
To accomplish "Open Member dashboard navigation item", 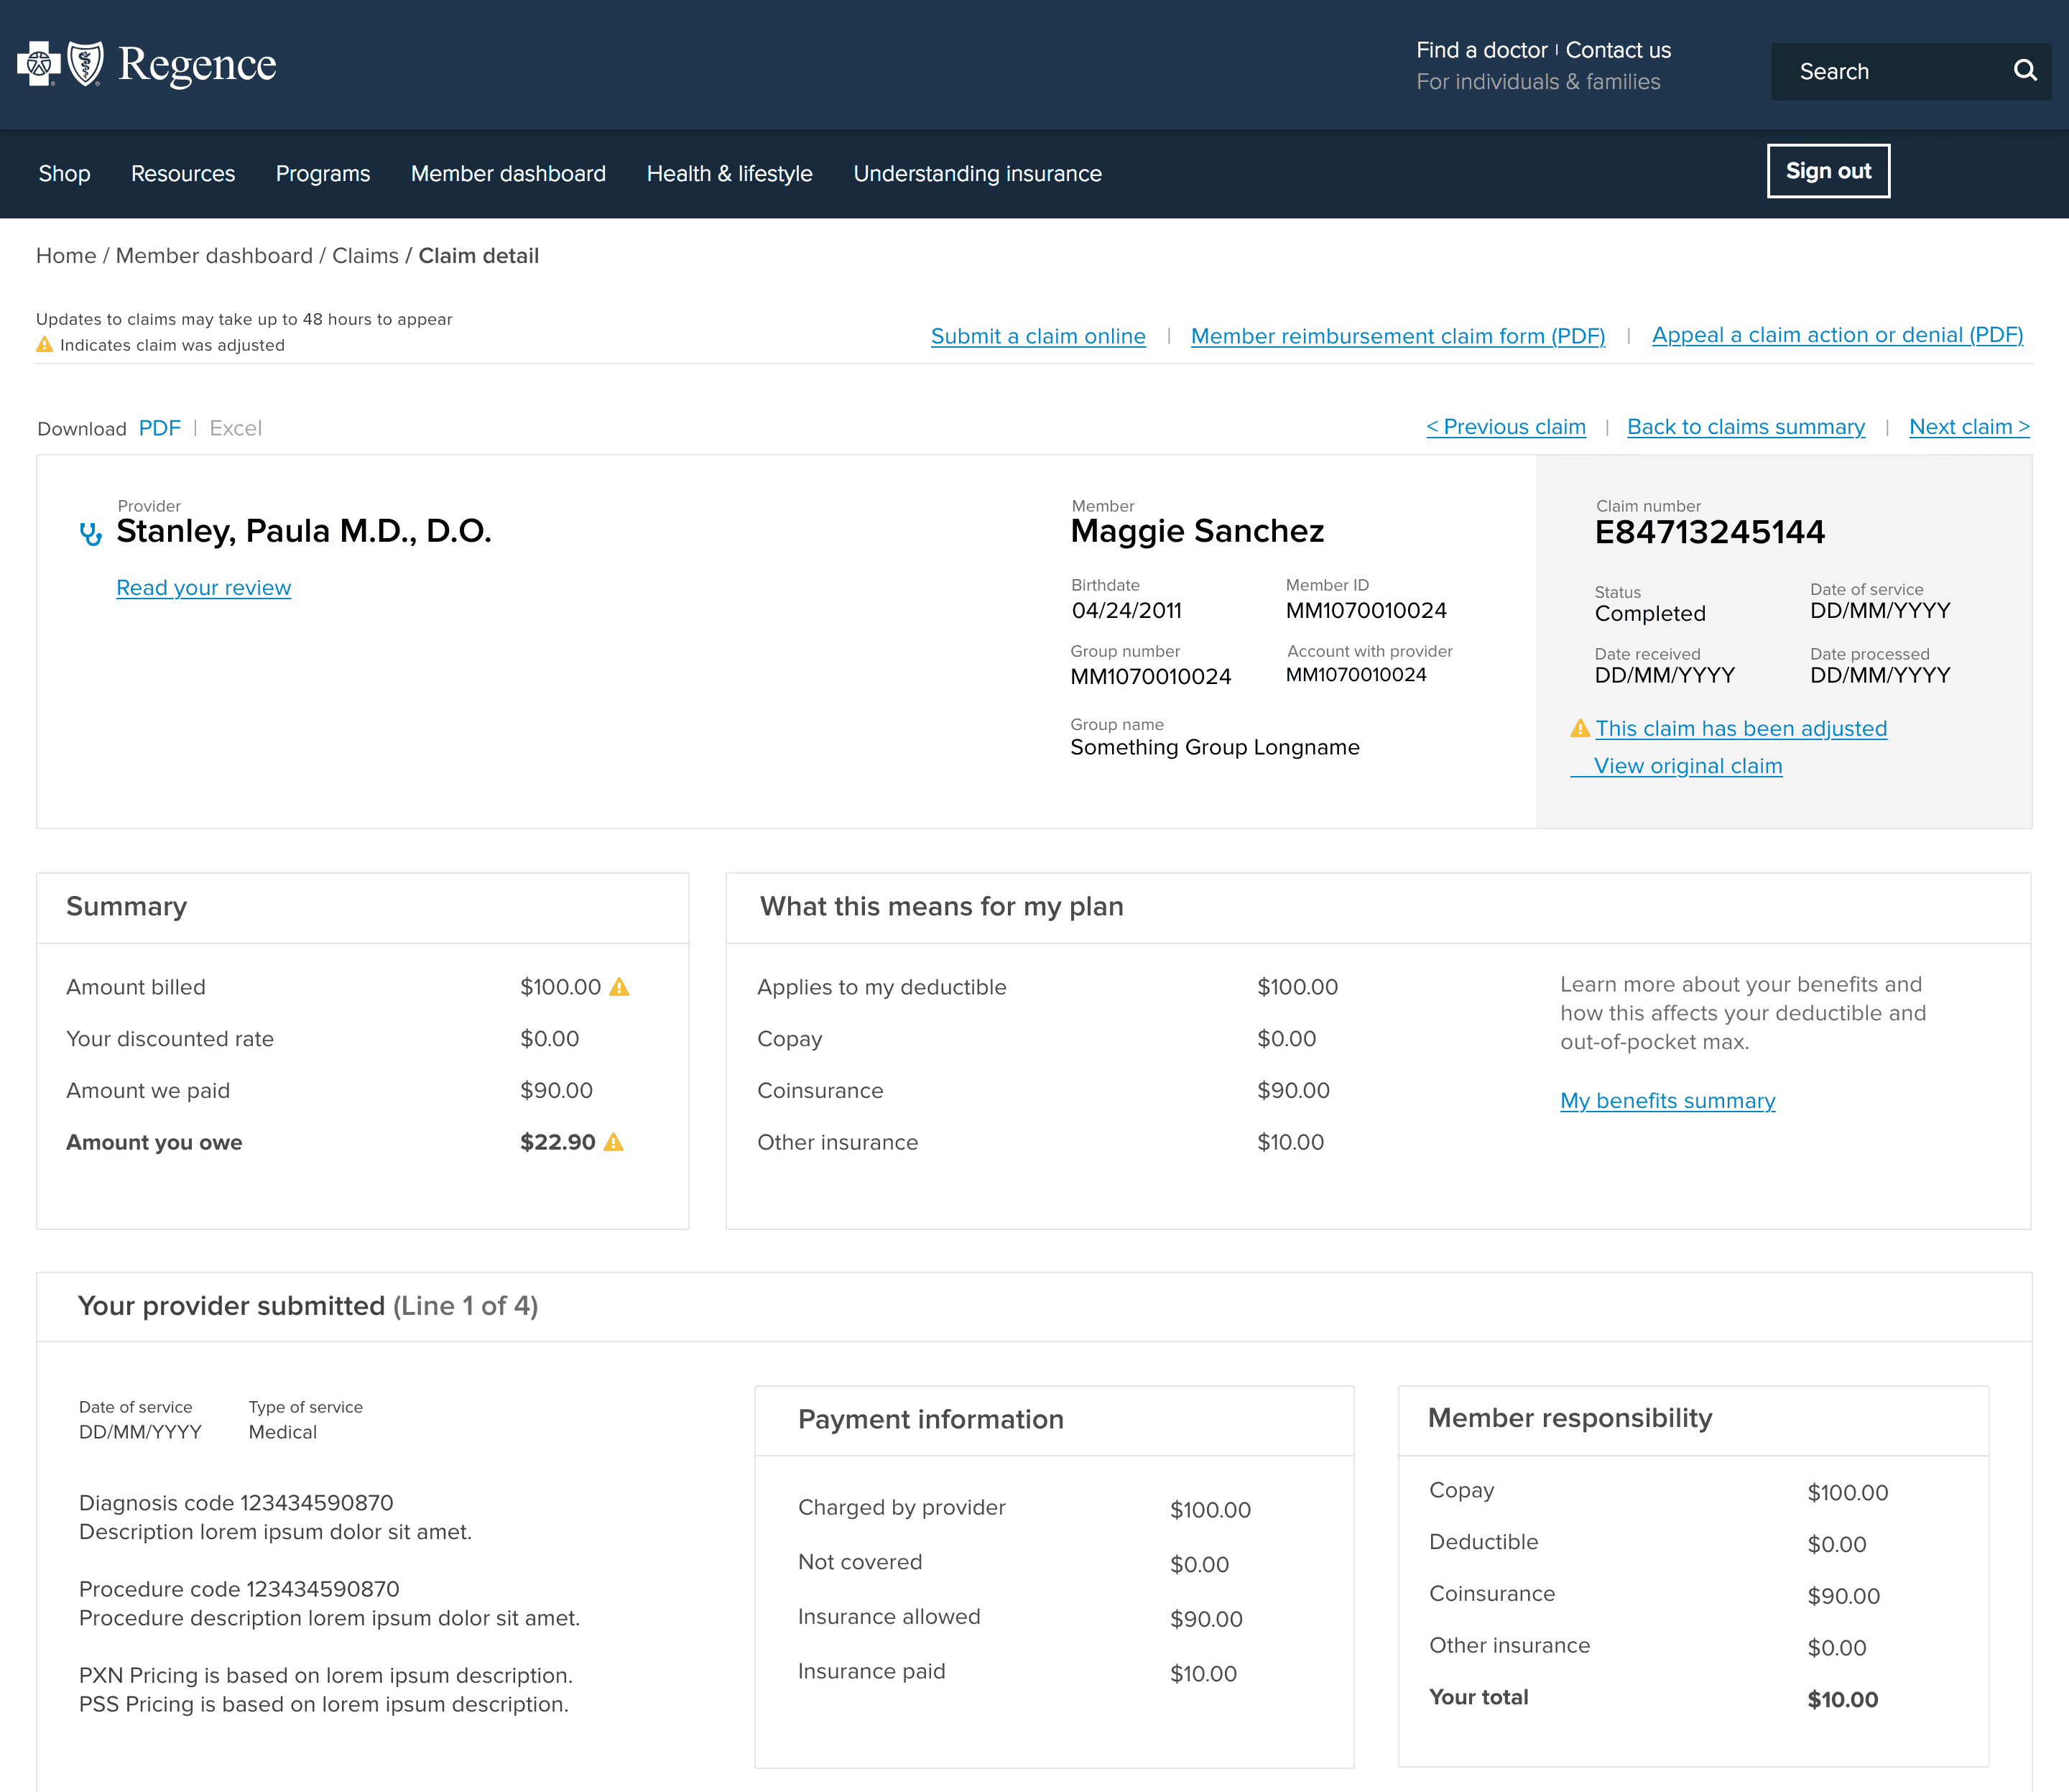I will click(508, 174).
